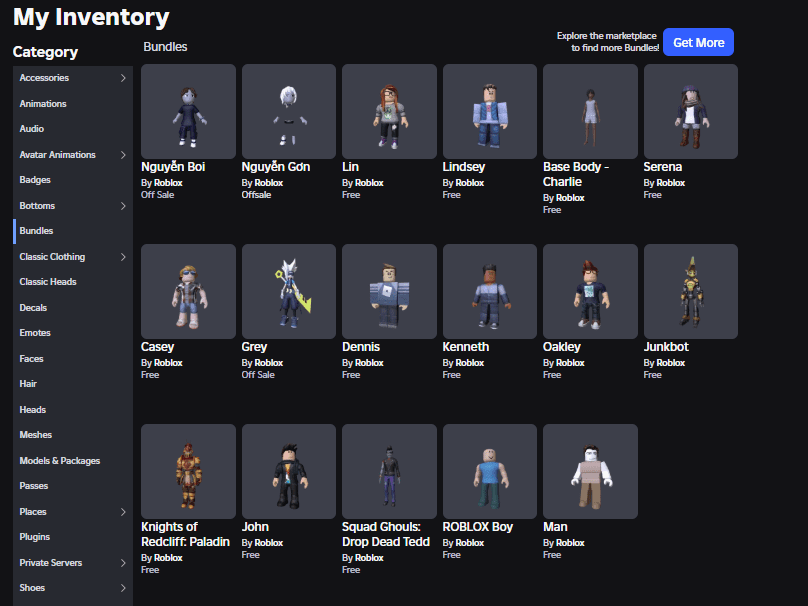808x606 pixels.
Task: Switch to the Emotes category
Action: (x=35, y=333)
